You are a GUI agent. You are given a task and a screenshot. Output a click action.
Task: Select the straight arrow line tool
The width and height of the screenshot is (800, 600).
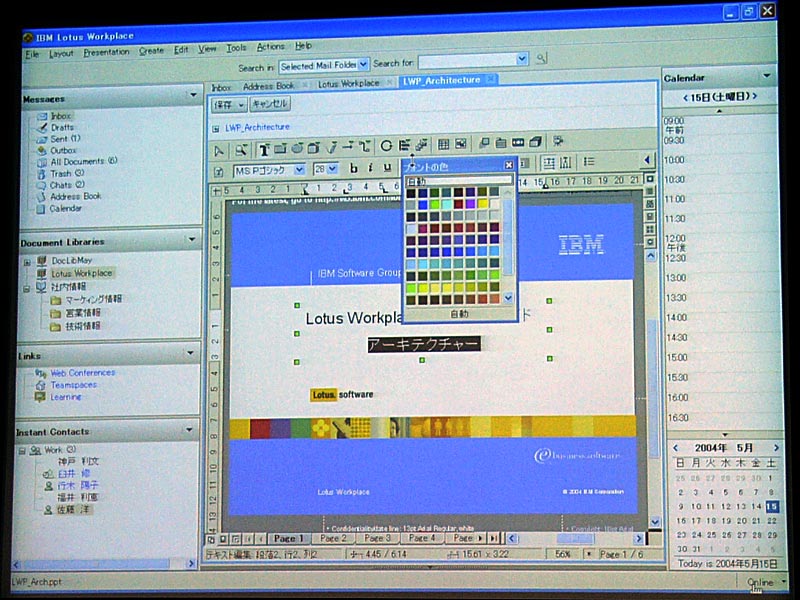[x=347, y=147]
